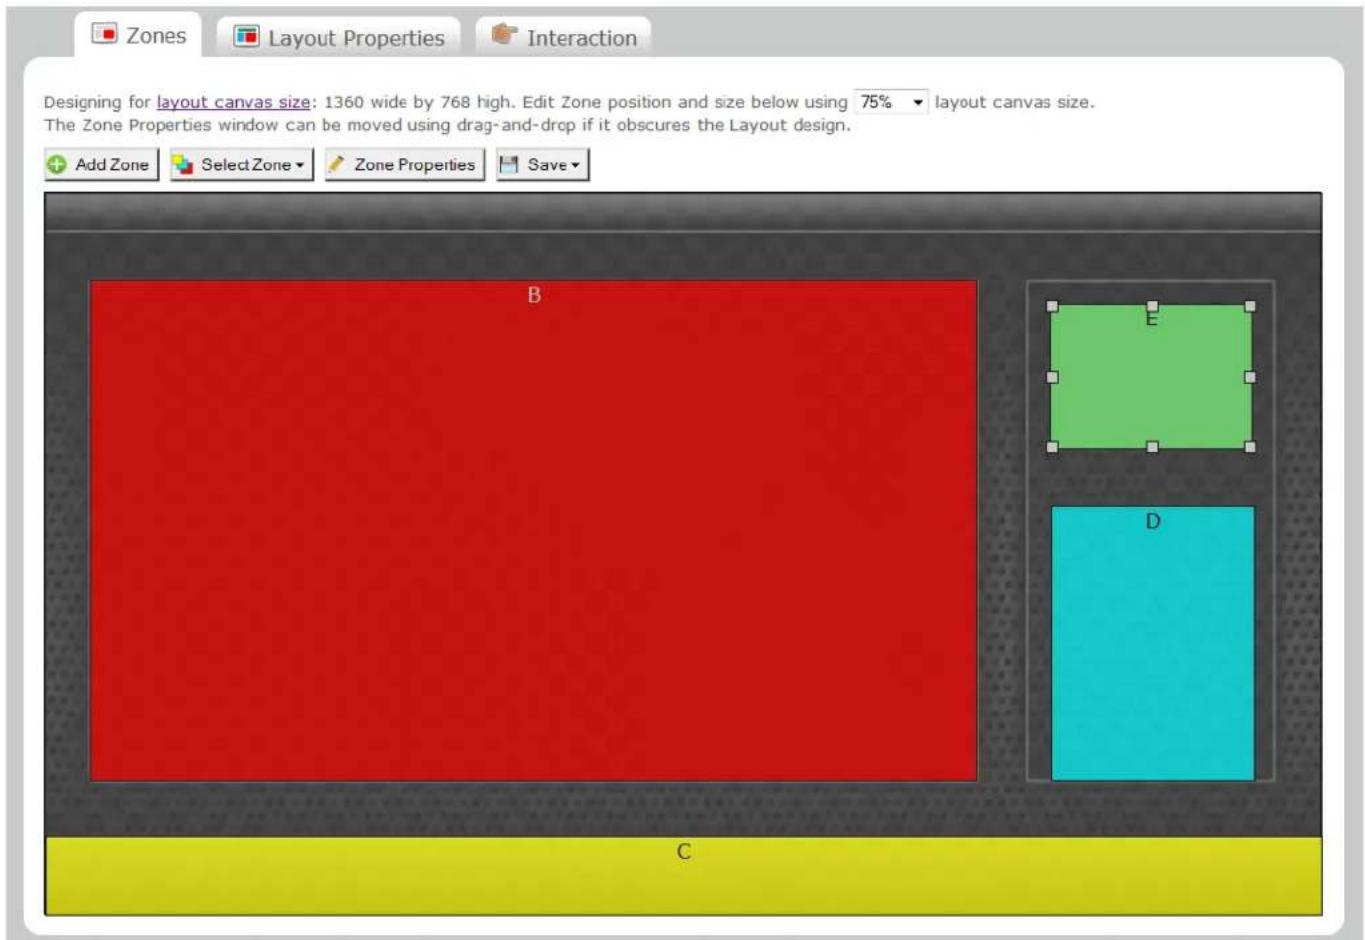This screenshot has height=940, width=1365.
Task: Click zone E bottom-right resize handle
Action: 1250,447
